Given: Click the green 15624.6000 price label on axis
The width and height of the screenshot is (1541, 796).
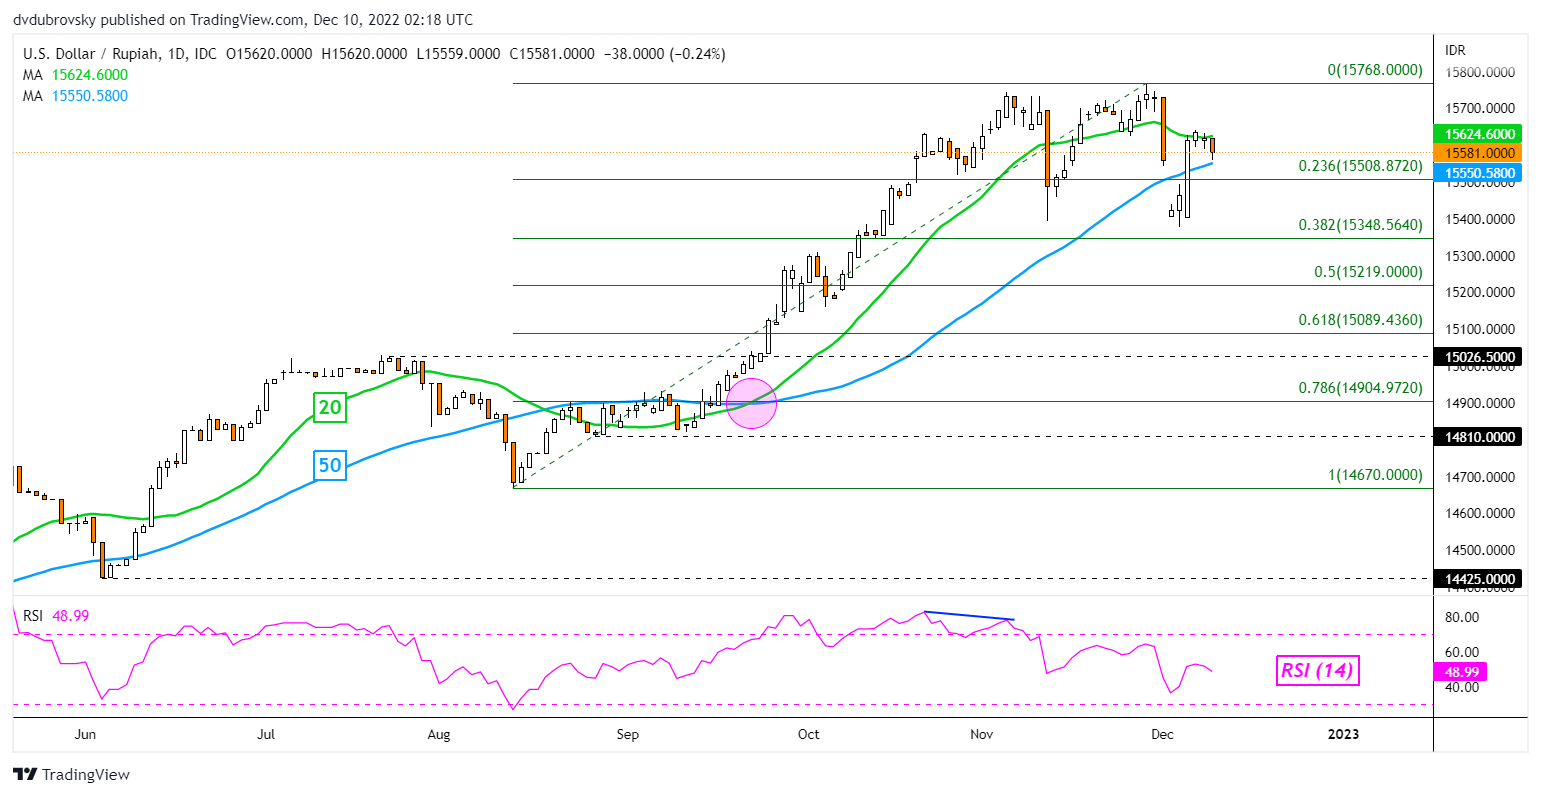Looking at the screenshot, I should point(1477,134).
